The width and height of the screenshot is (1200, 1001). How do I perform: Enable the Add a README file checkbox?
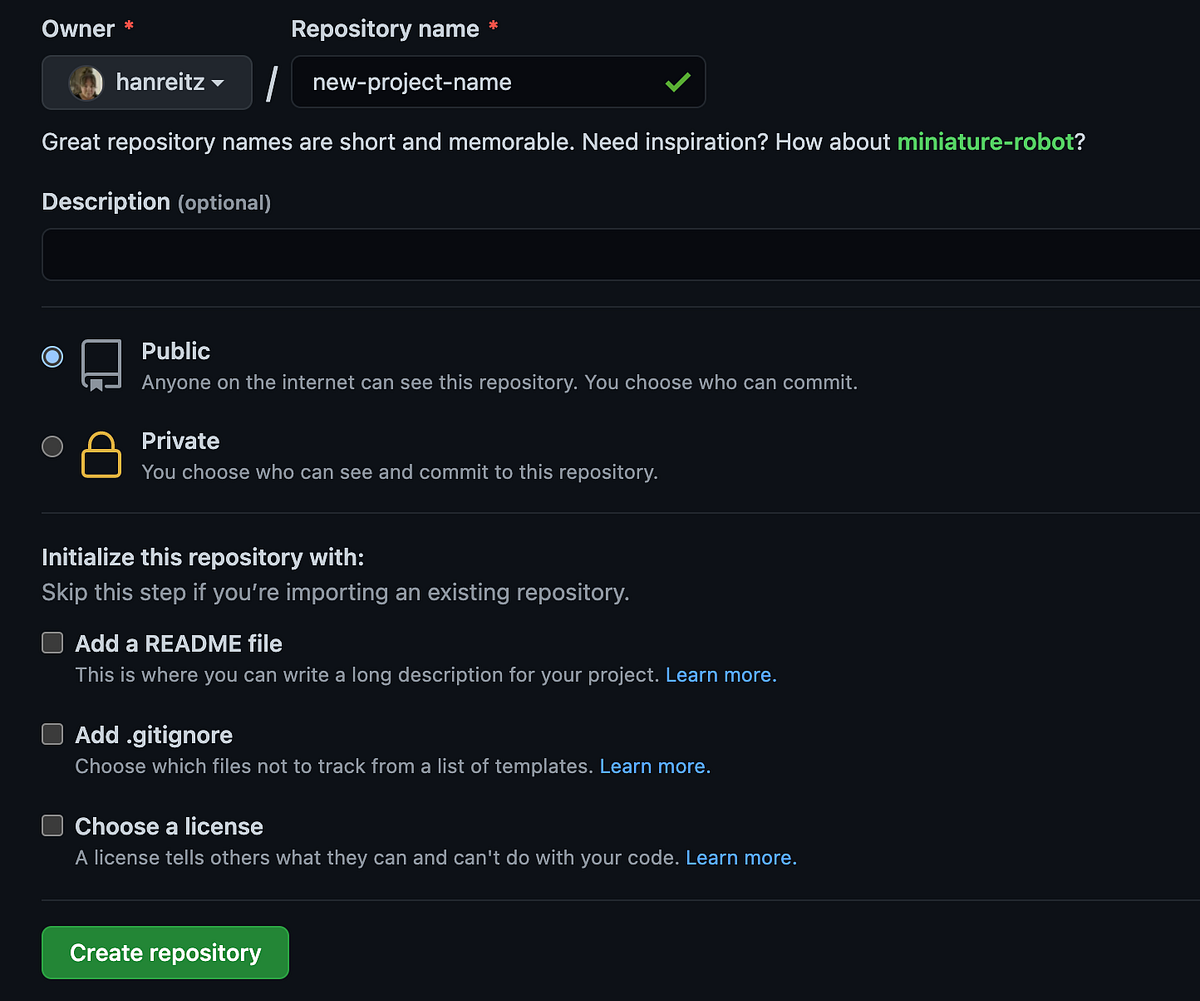52,643
